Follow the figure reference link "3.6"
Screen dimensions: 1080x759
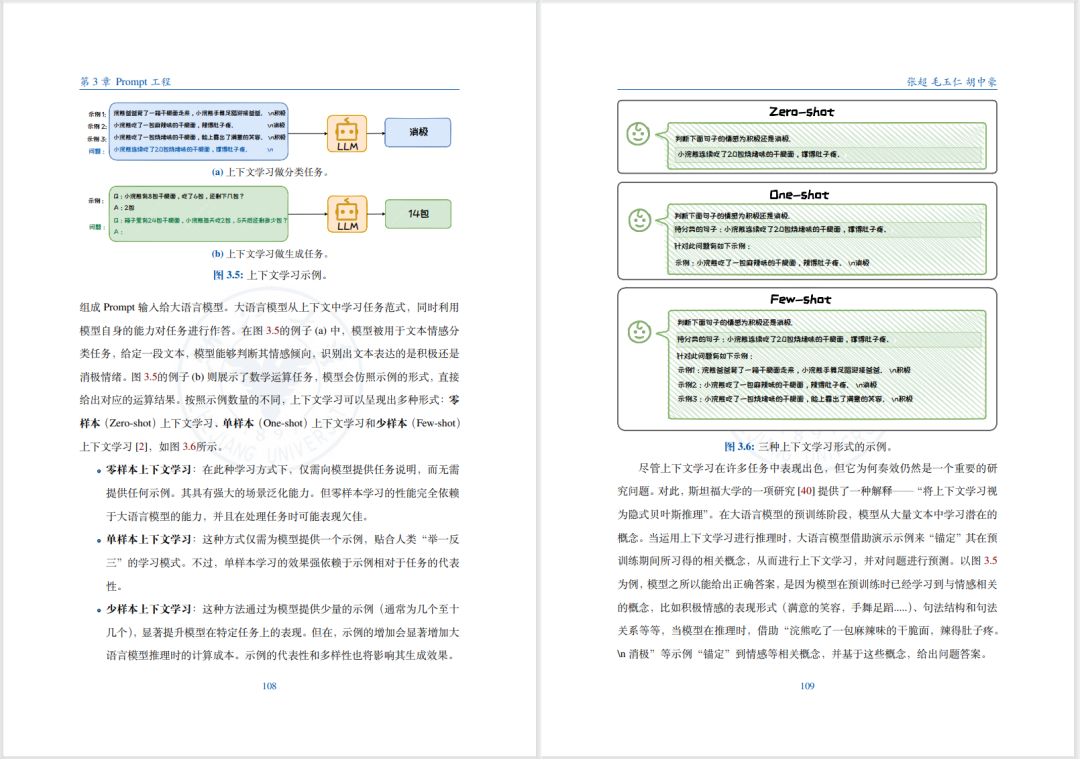189,446
